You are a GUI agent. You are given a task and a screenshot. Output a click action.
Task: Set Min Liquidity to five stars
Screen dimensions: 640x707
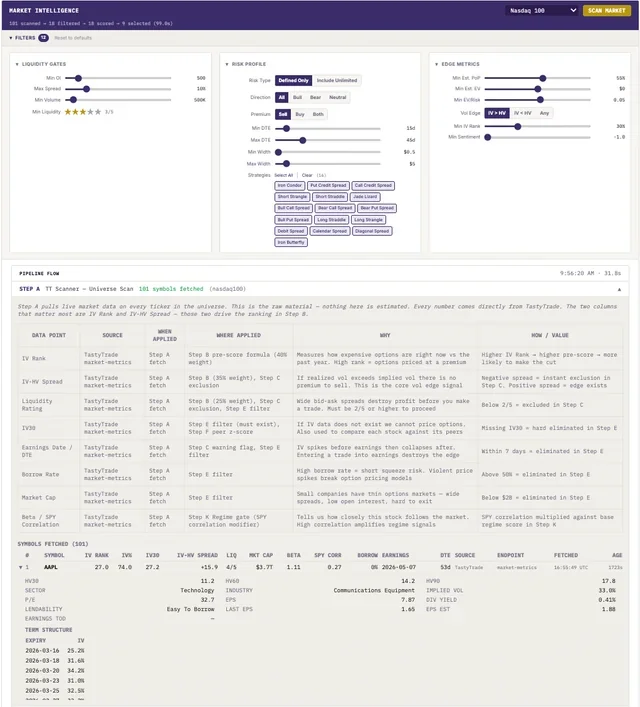tap(98, 112)
